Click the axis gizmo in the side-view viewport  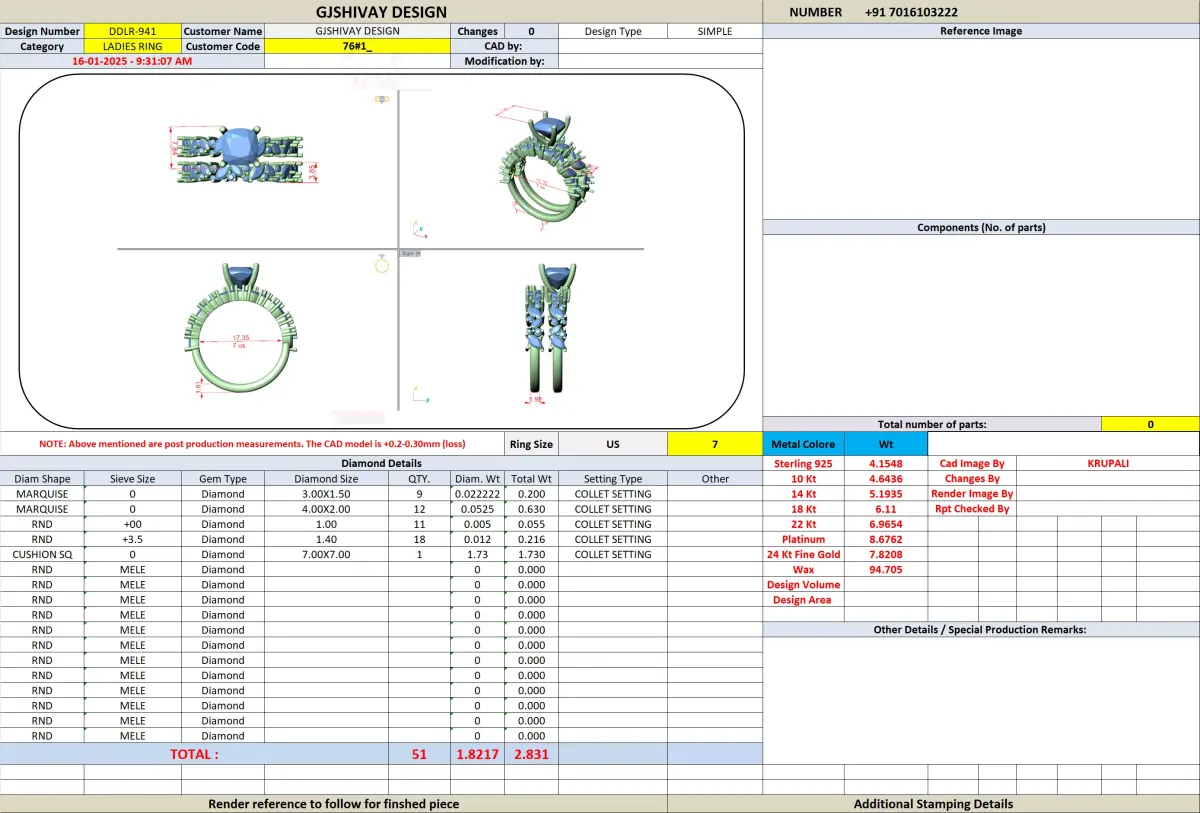[x=421, y=396]
